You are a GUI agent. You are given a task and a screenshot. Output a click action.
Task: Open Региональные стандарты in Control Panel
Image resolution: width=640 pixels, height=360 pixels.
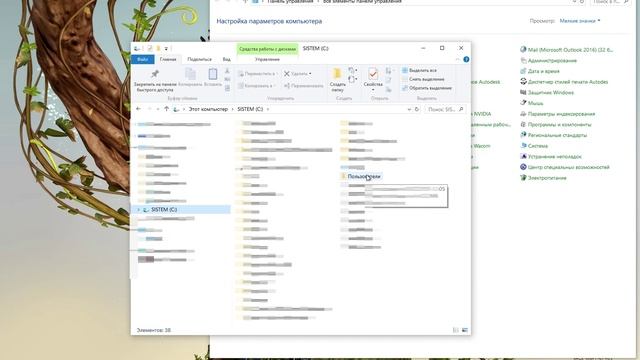coord(553,135)
